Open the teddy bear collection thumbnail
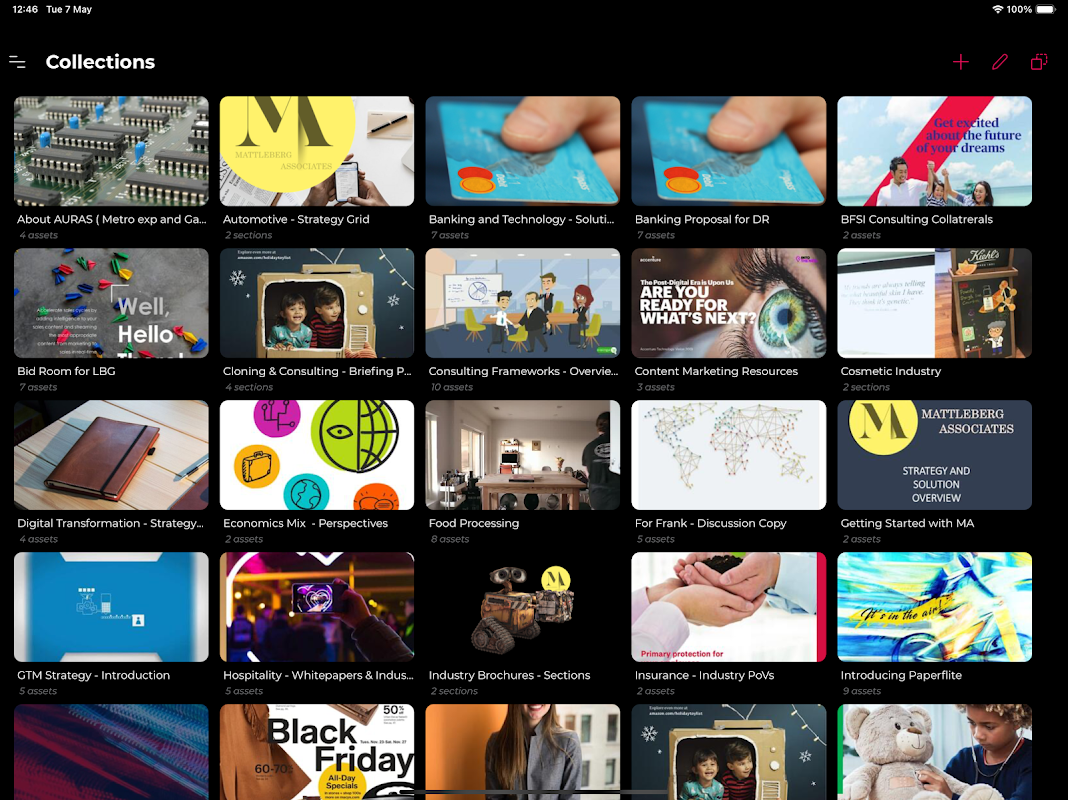The height and width of the screenshot is (800, 1068). pyautogui.click(x=934, y=752)
